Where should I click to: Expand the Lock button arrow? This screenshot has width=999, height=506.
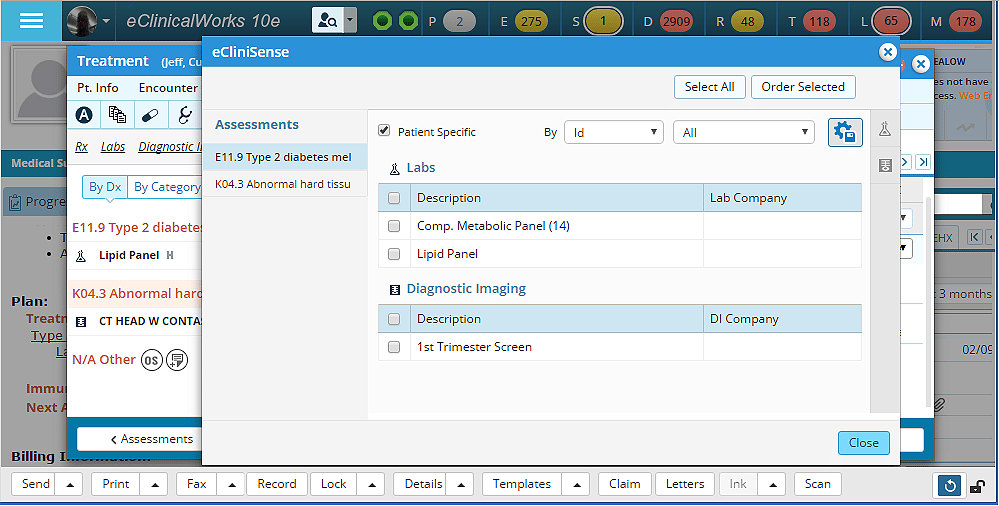click(371, 484)
